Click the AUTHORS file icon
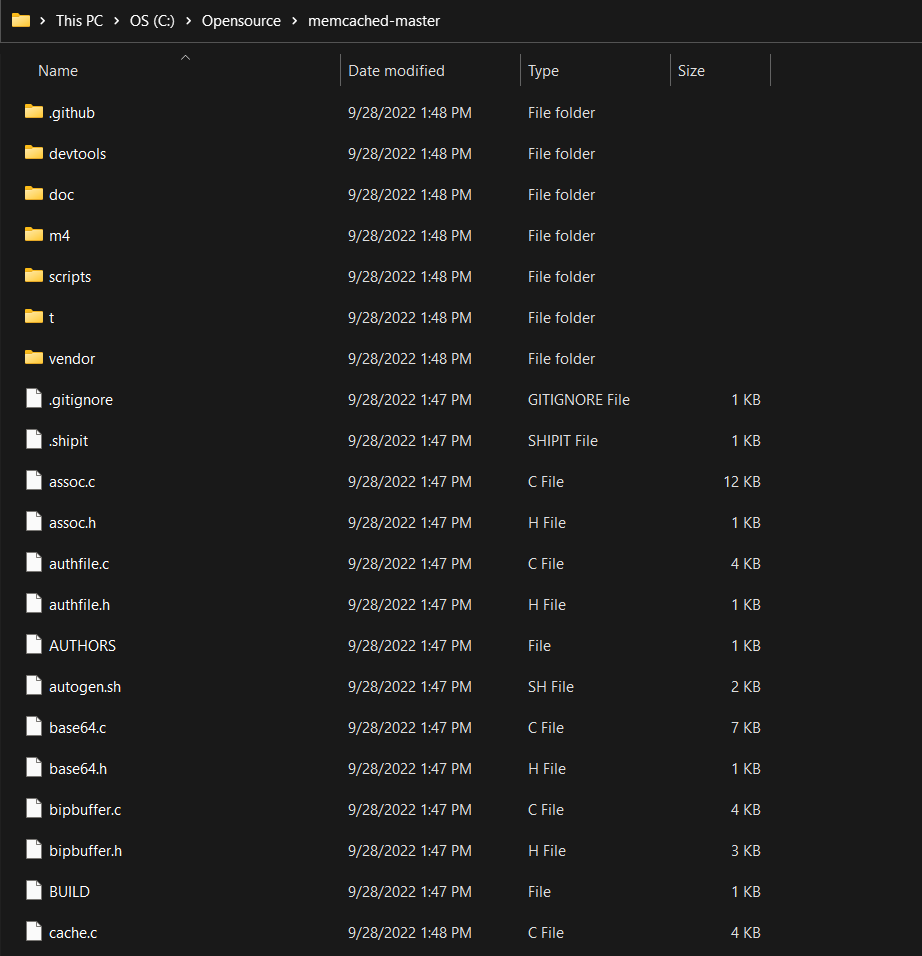Viewport: 922px width, 956px height. point(34,644)
